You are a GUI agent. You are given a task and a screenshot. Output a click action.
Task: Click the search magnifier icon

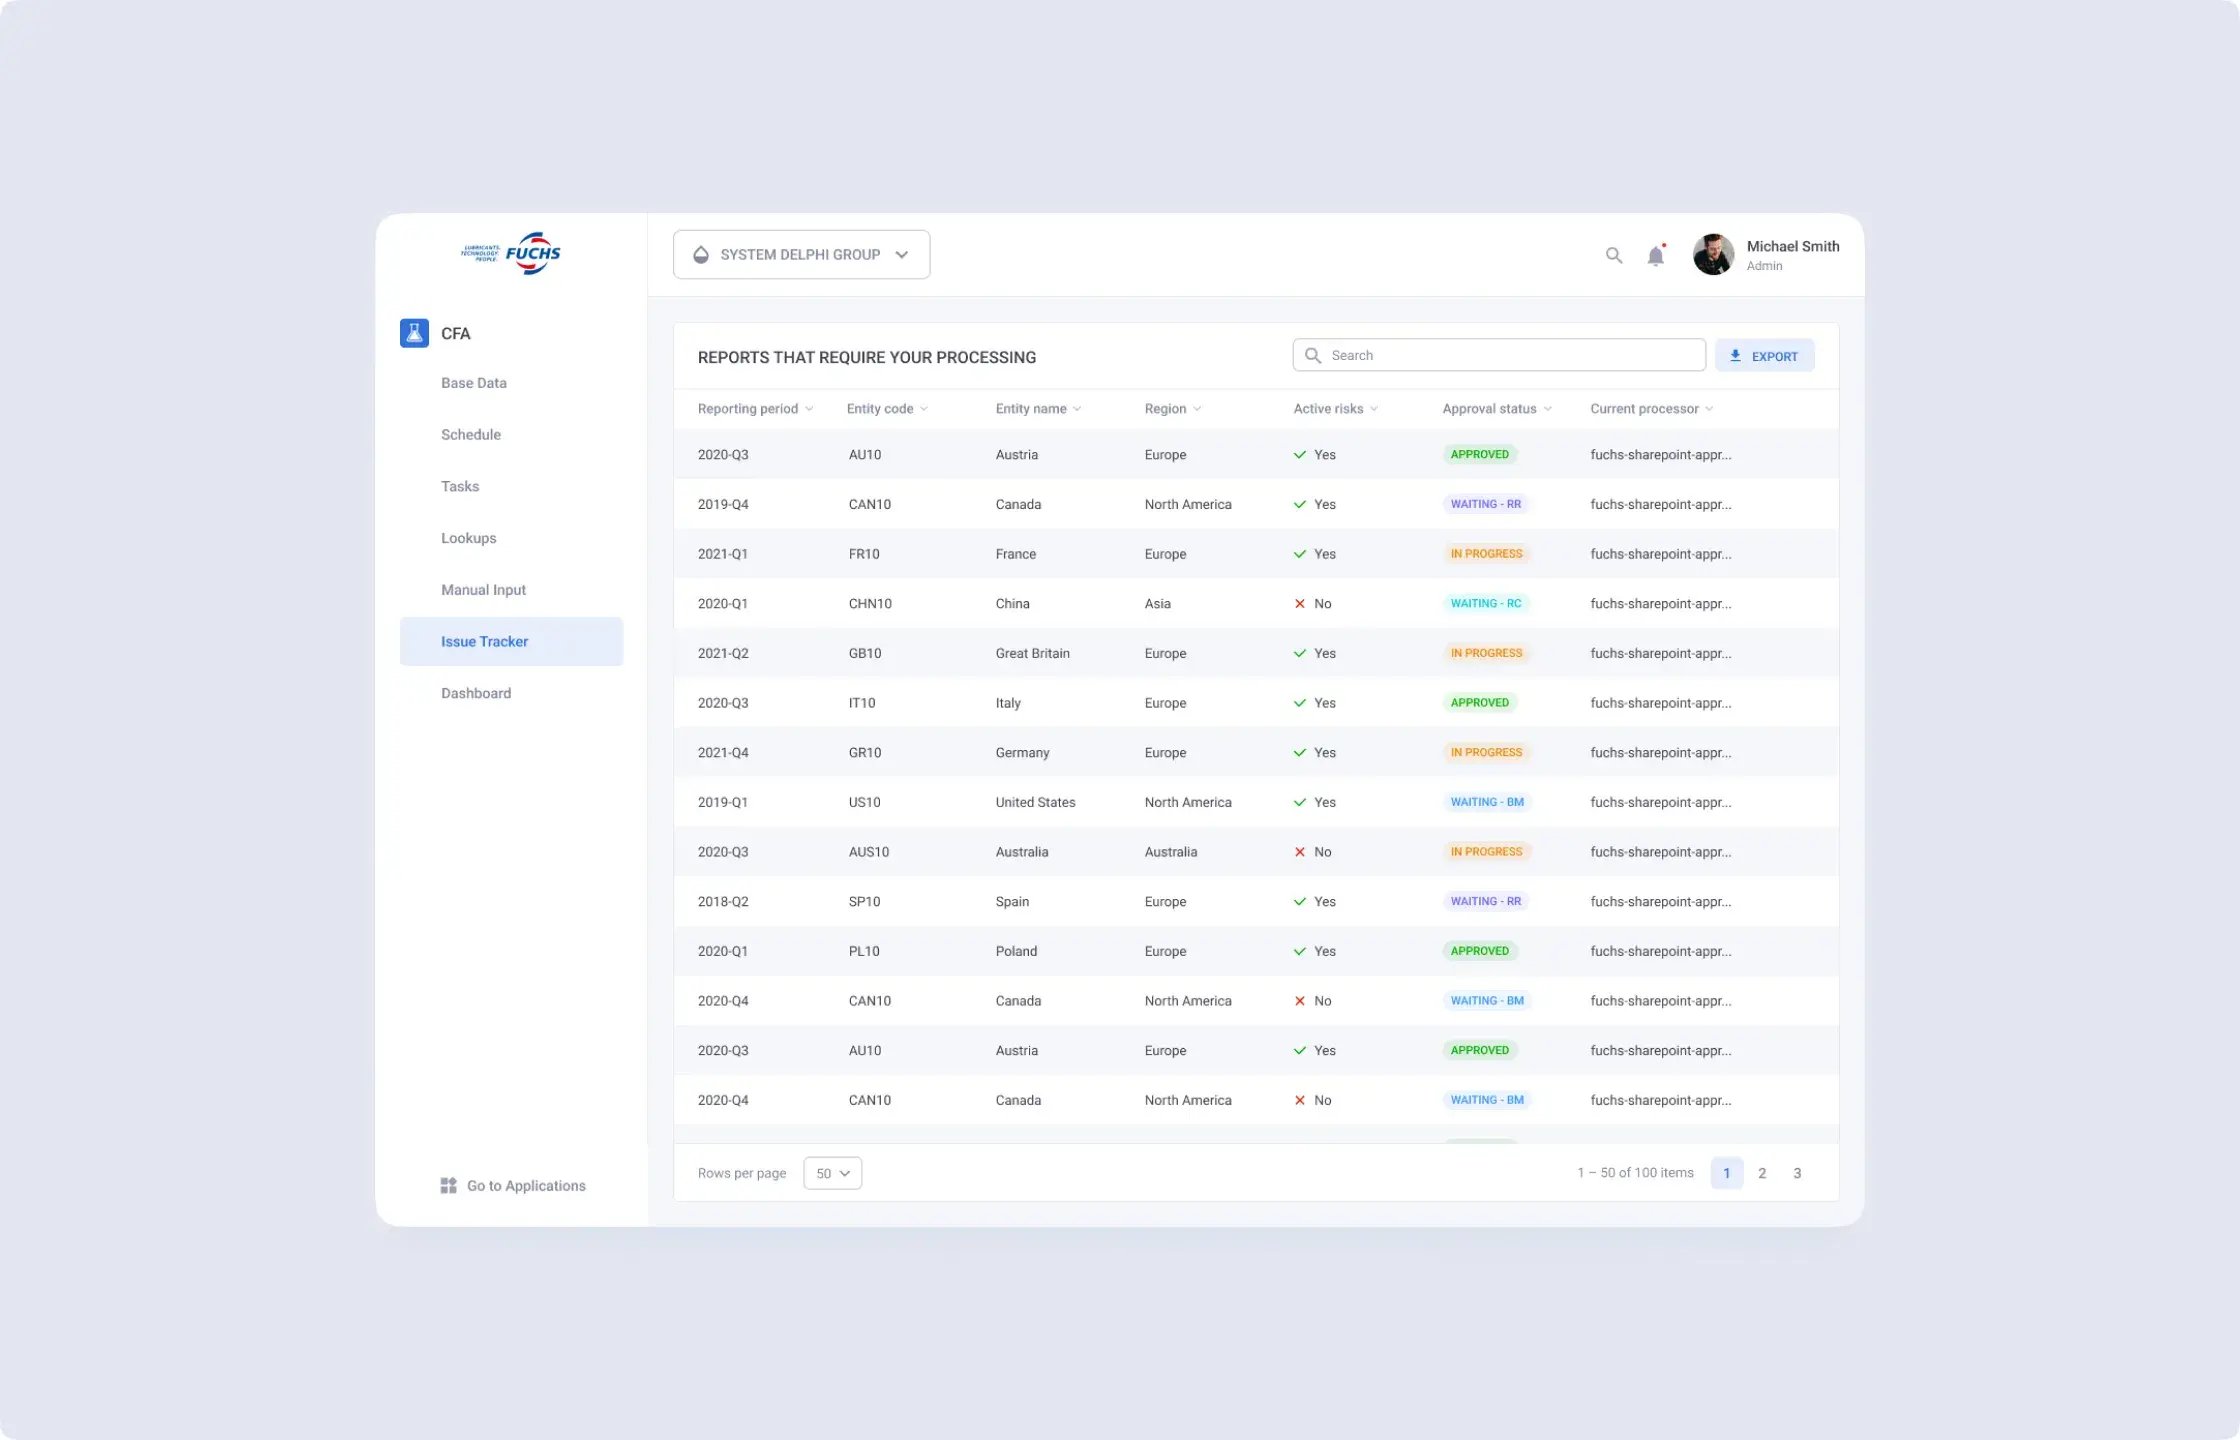1611,255
